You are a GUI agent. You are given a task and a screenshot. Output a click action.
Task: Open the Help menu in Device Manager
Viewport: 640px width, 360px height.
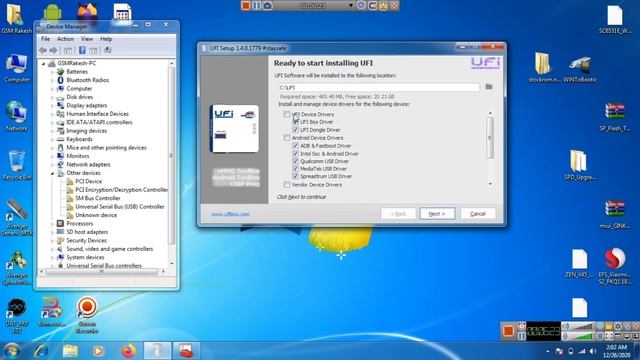(106, 39)
